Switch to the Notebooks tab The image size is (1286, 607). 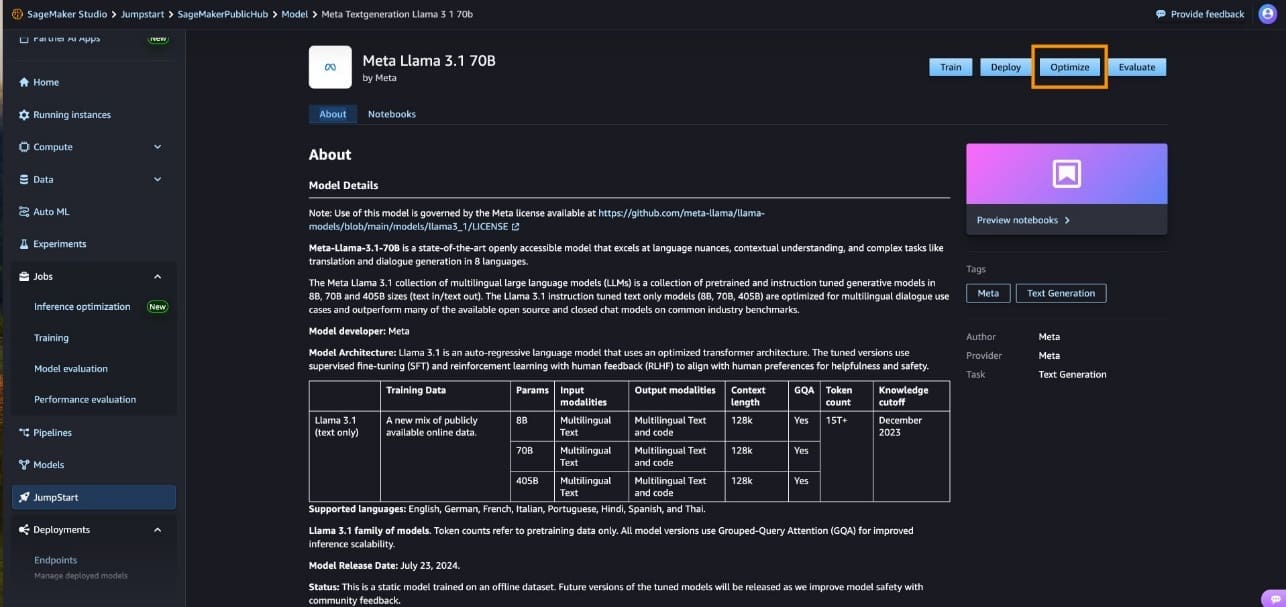click(x=391, y=114)
